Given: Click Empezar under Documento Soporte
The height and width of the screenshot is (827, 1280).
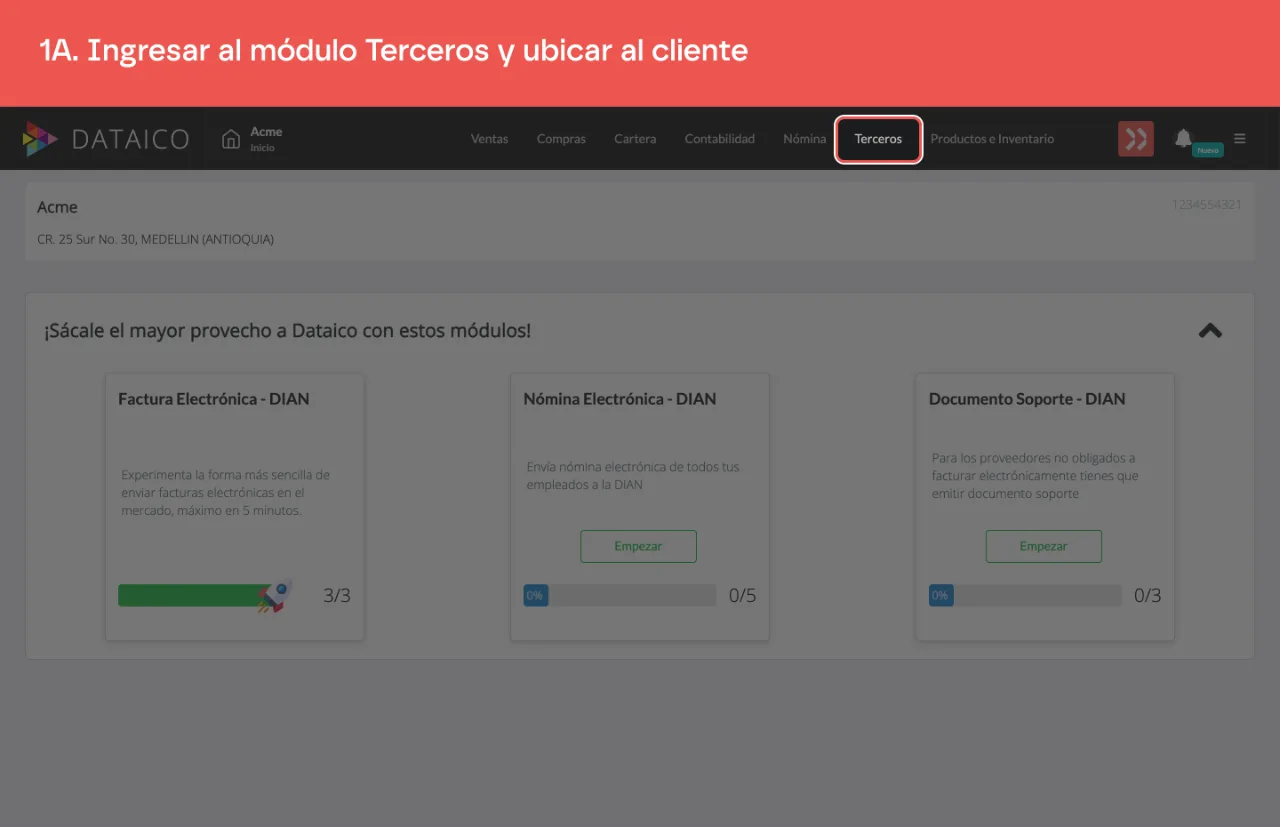Looking at the screenshot, I should pyautogui.click(x=1044, y=546).
